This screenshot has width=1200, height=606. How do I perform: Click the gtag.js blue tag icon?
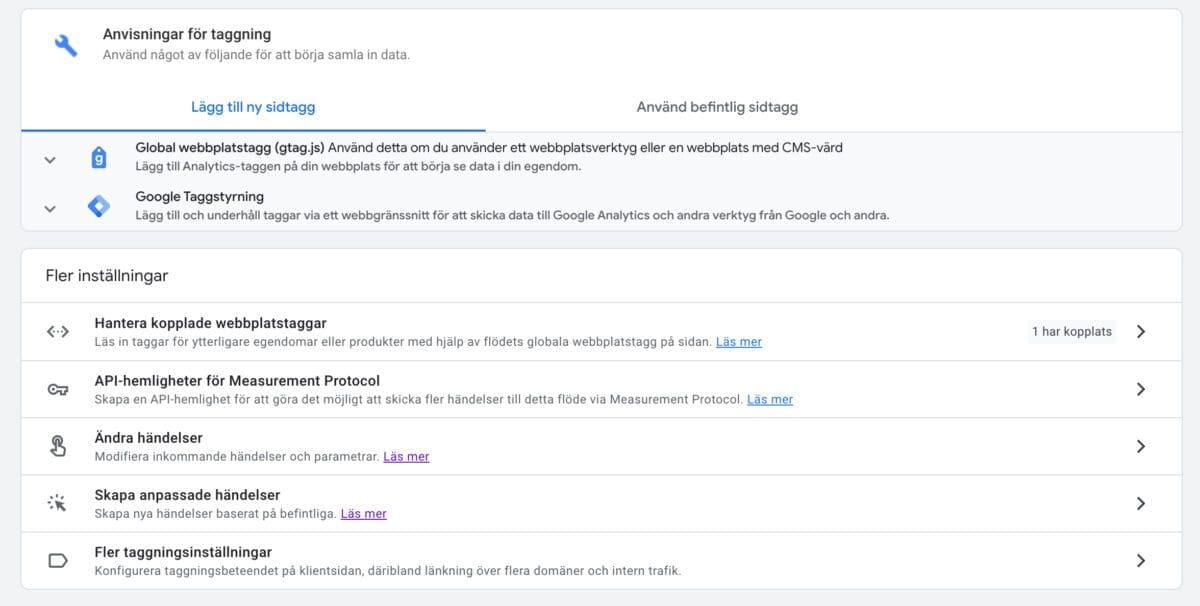(x=99, y=158)
